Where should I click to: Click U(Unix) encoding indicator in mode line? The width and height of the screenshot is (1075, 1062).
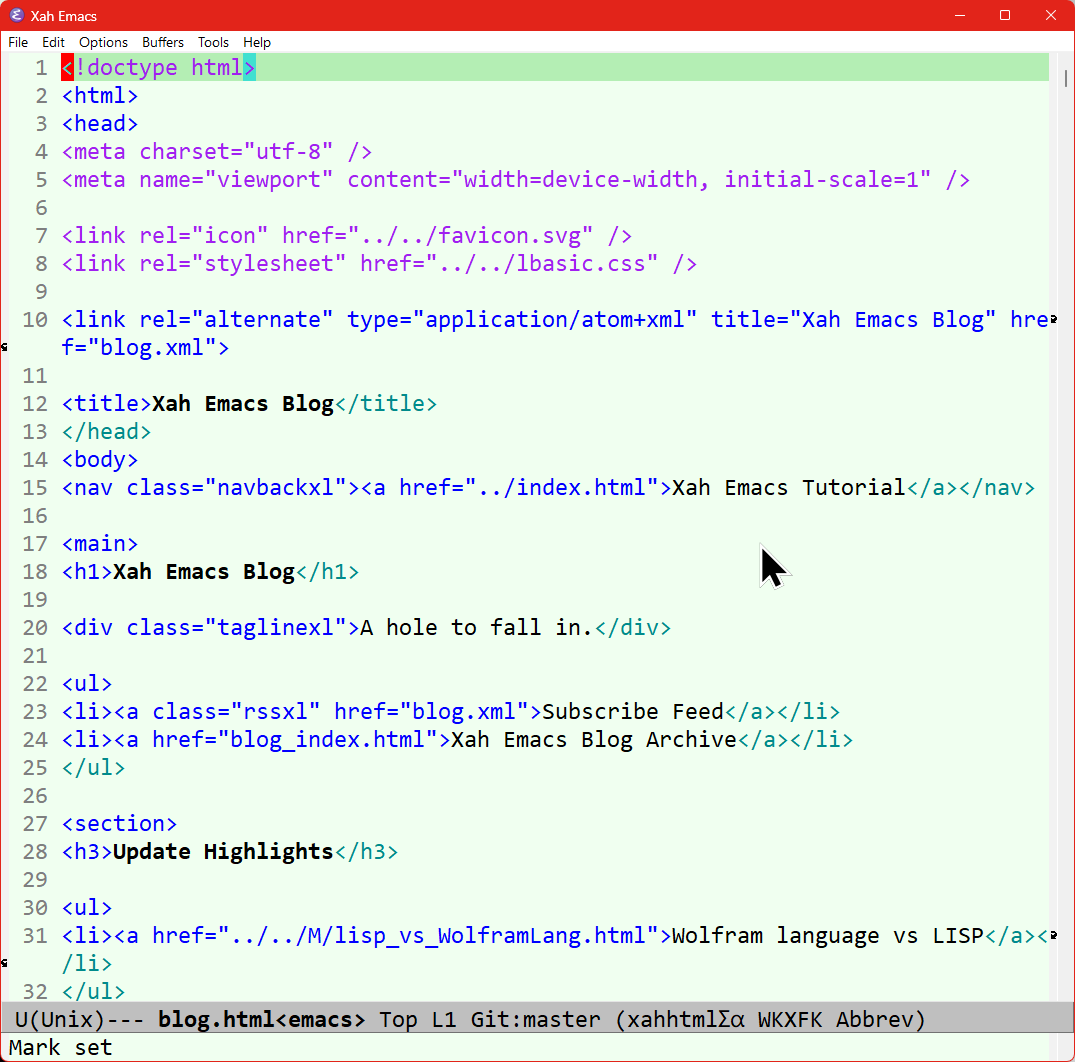[60, 1019]
